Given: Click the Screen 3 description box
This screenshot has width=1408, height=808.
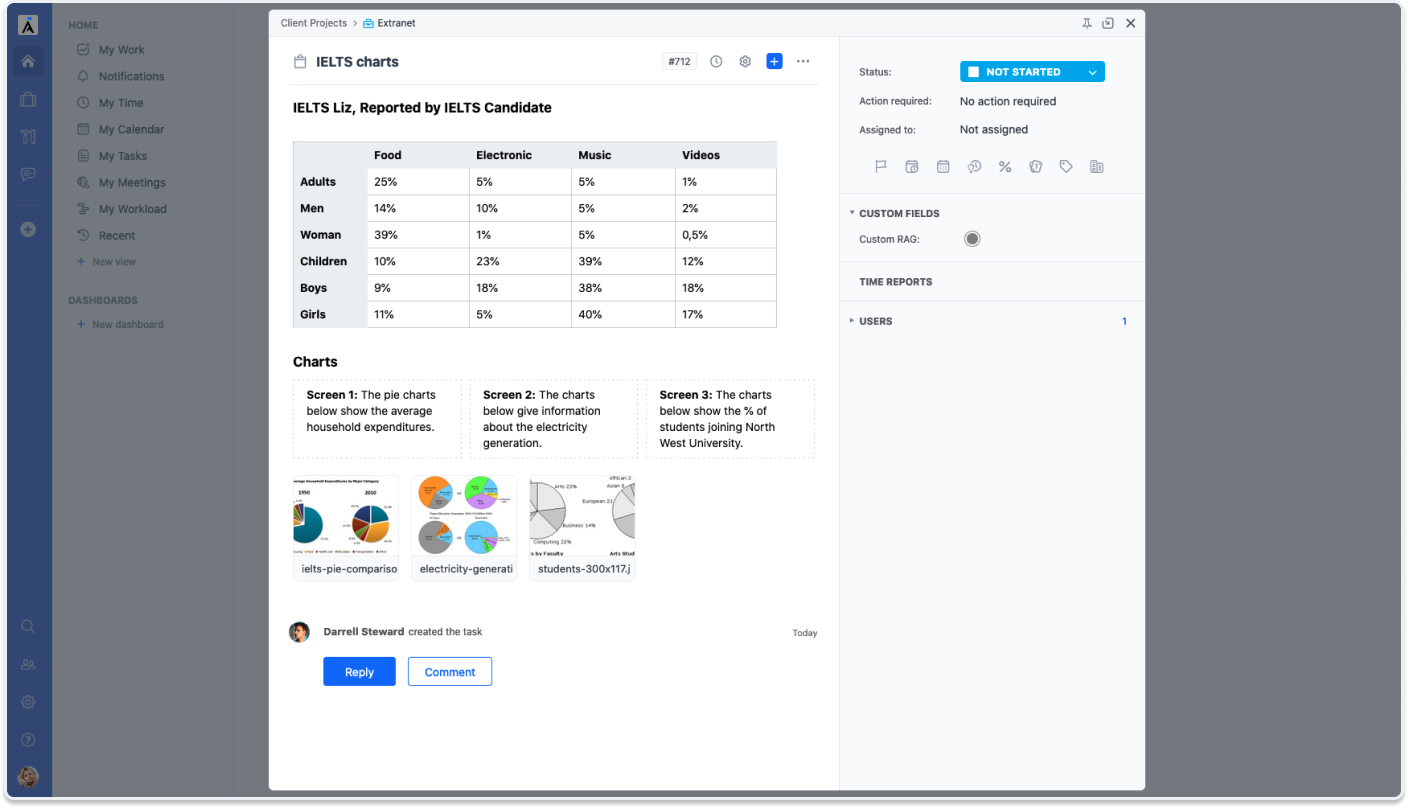Looking at the screenshot, I should tap(730, 418).
